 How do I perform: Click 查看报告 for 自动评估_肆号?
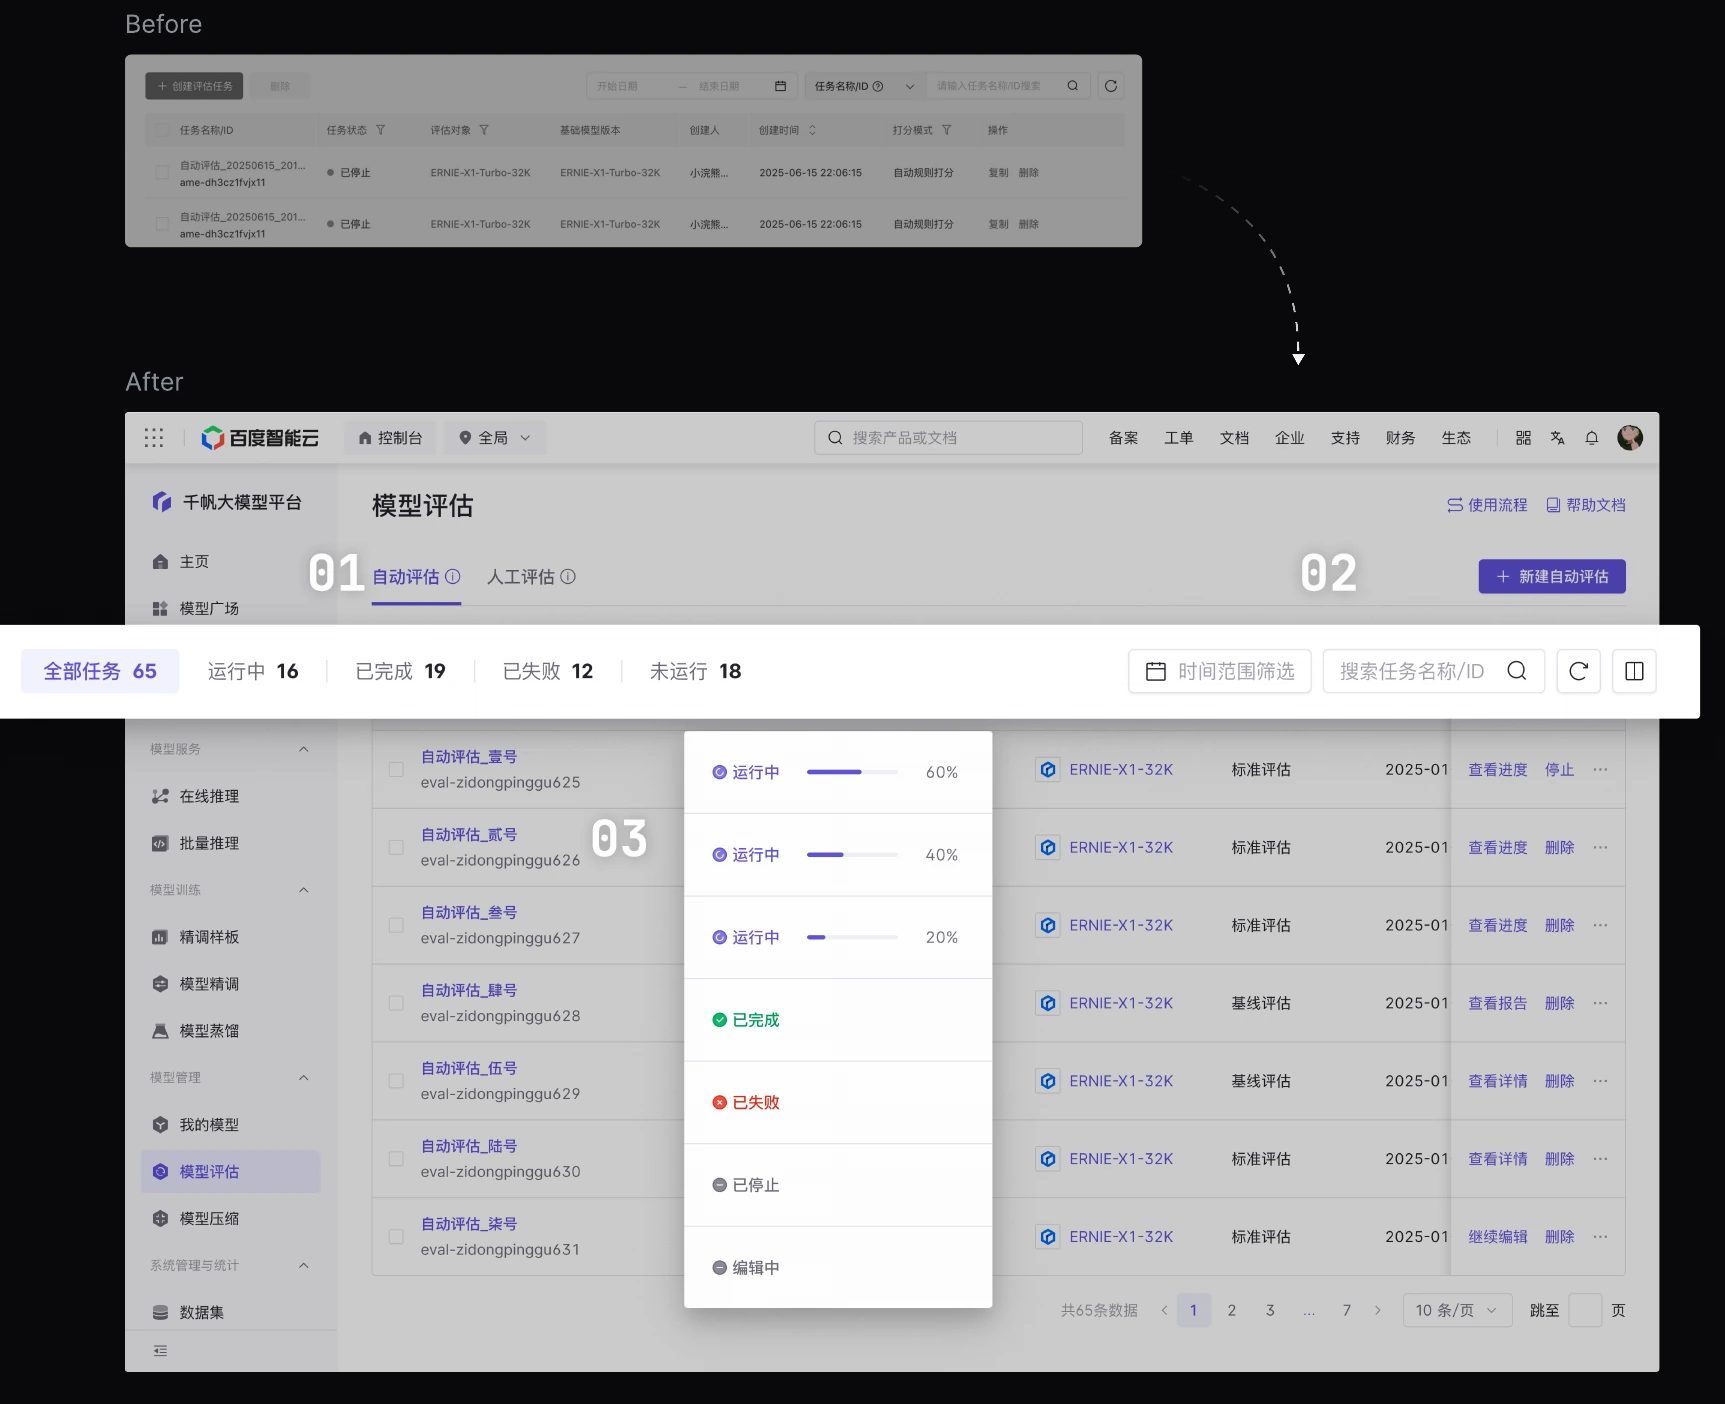1497,1003
